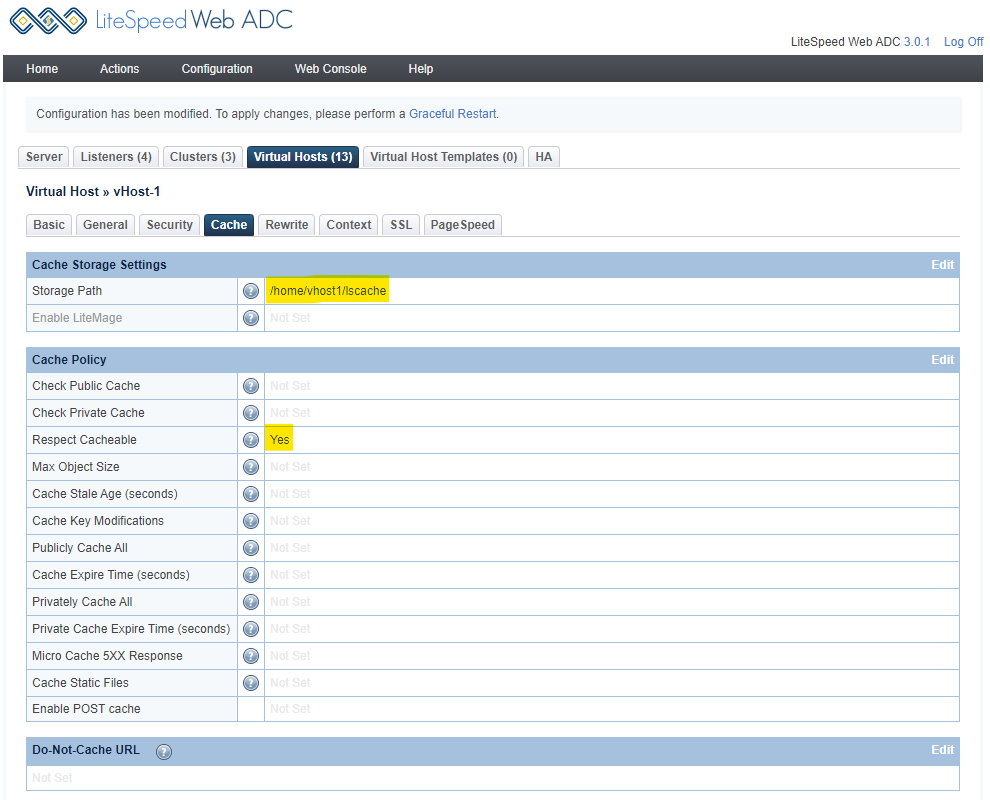This screenshot has height=800, width=990.
Task: Show help for Cache Static Files
Action: click(x=251, y=683)
